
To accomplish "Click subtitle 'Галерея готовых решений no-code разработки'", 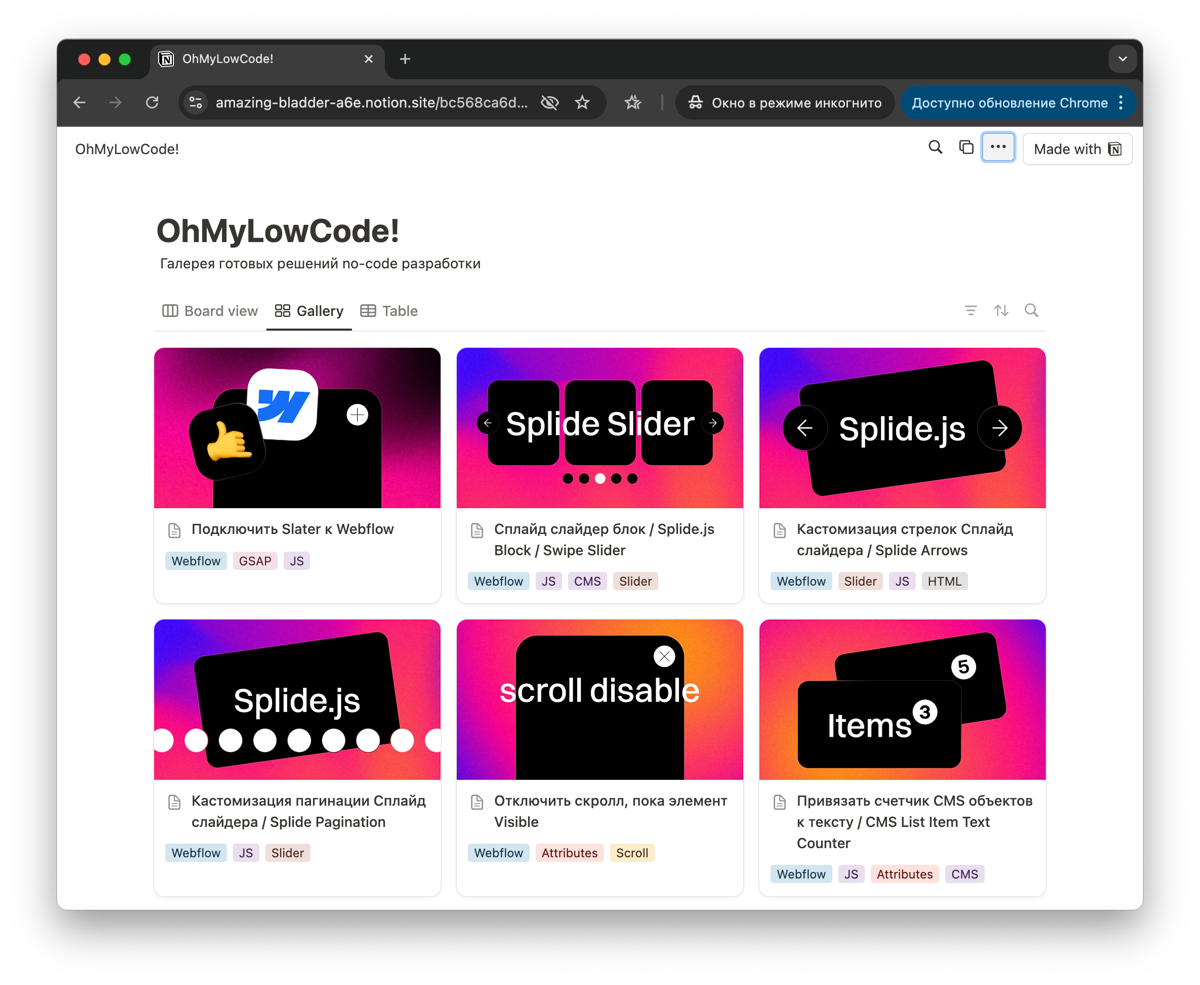I will click(x=320, y=264).
